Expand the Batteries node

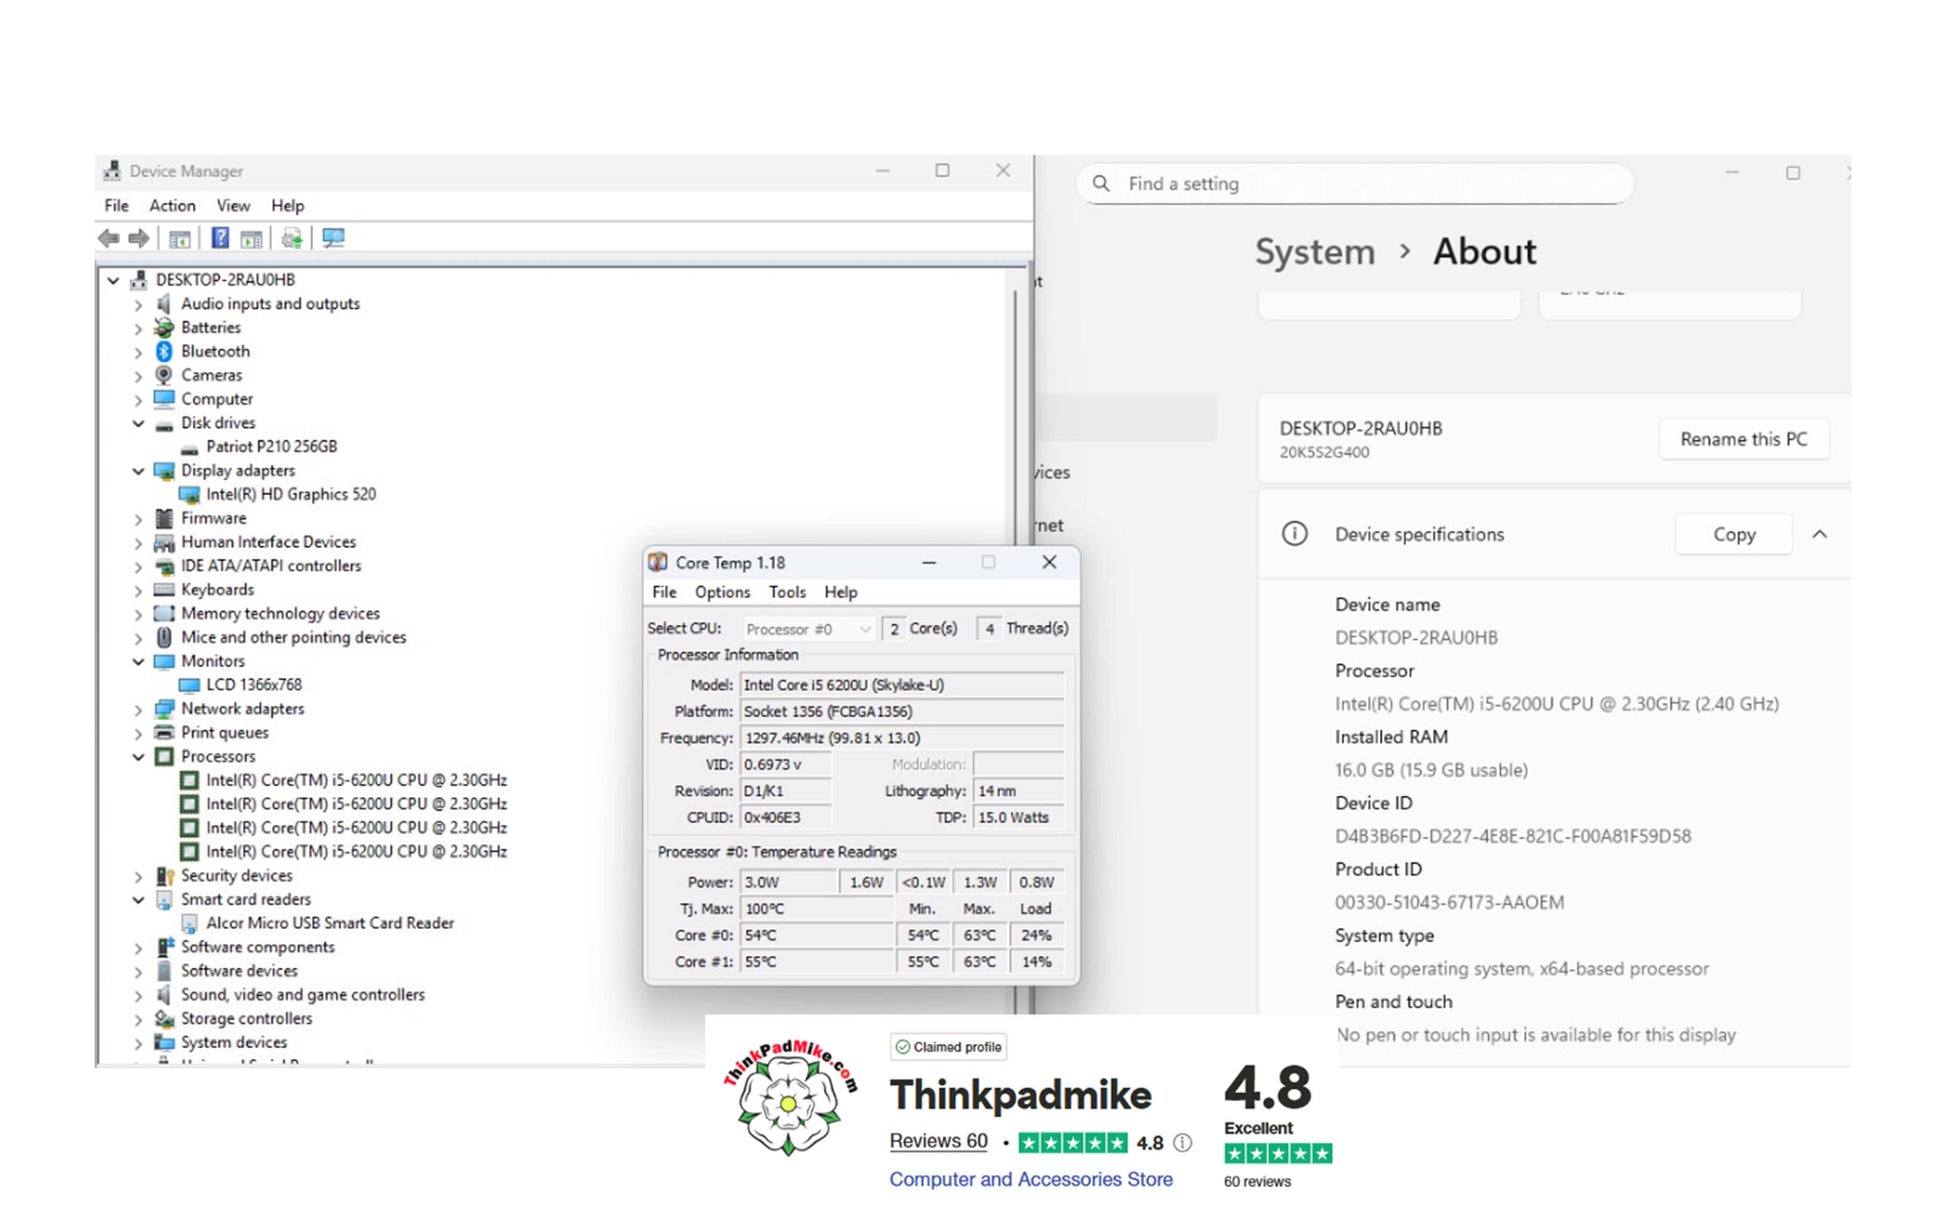[x=138, y=328]
